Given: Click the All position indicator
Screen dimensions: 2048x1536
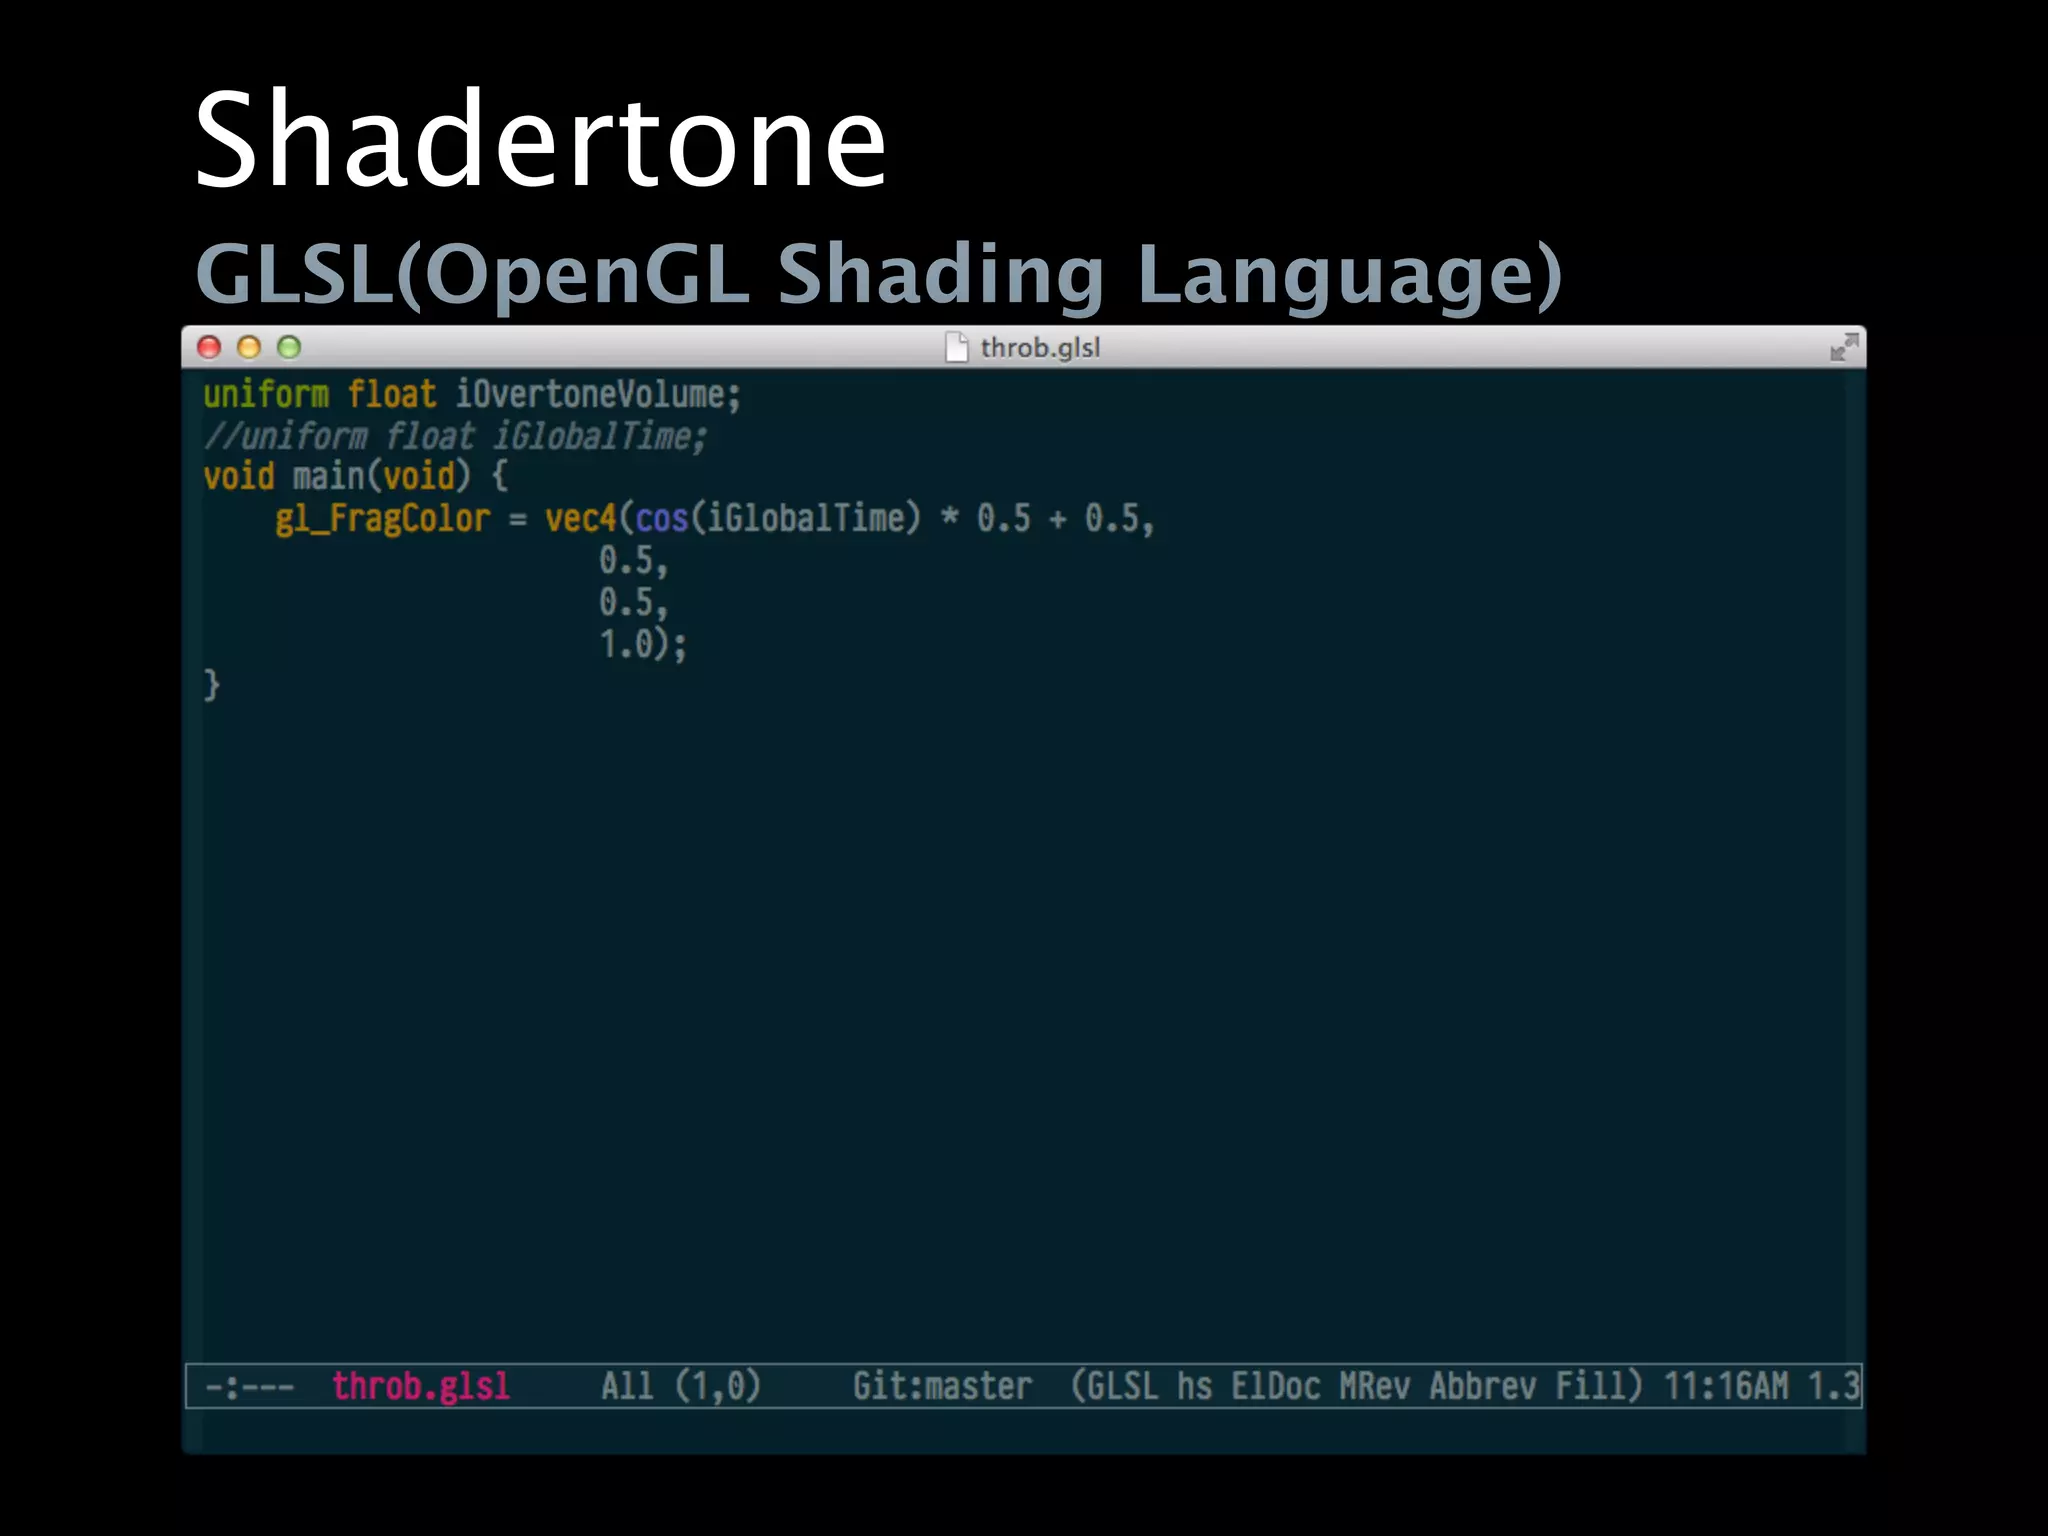Looking at the screenshot, I should pos(627,1386).
